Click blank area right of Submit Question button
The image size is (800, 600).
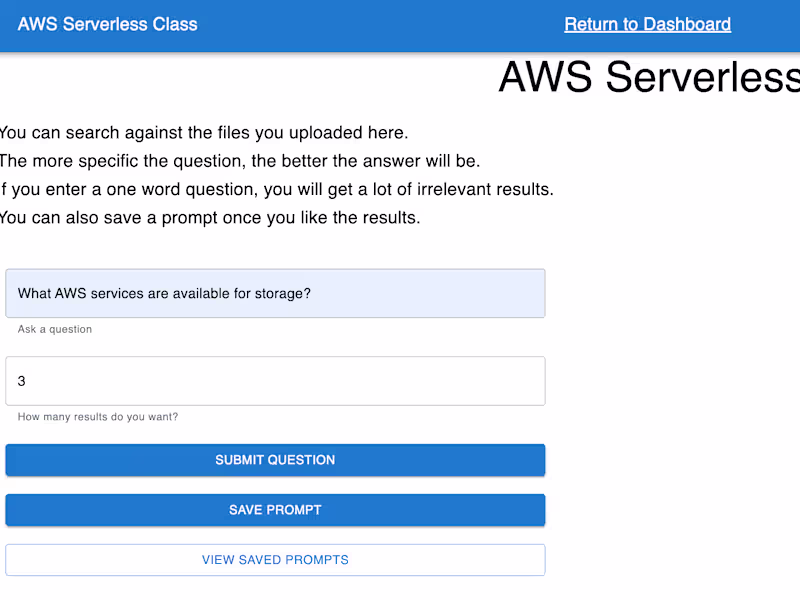670,460
